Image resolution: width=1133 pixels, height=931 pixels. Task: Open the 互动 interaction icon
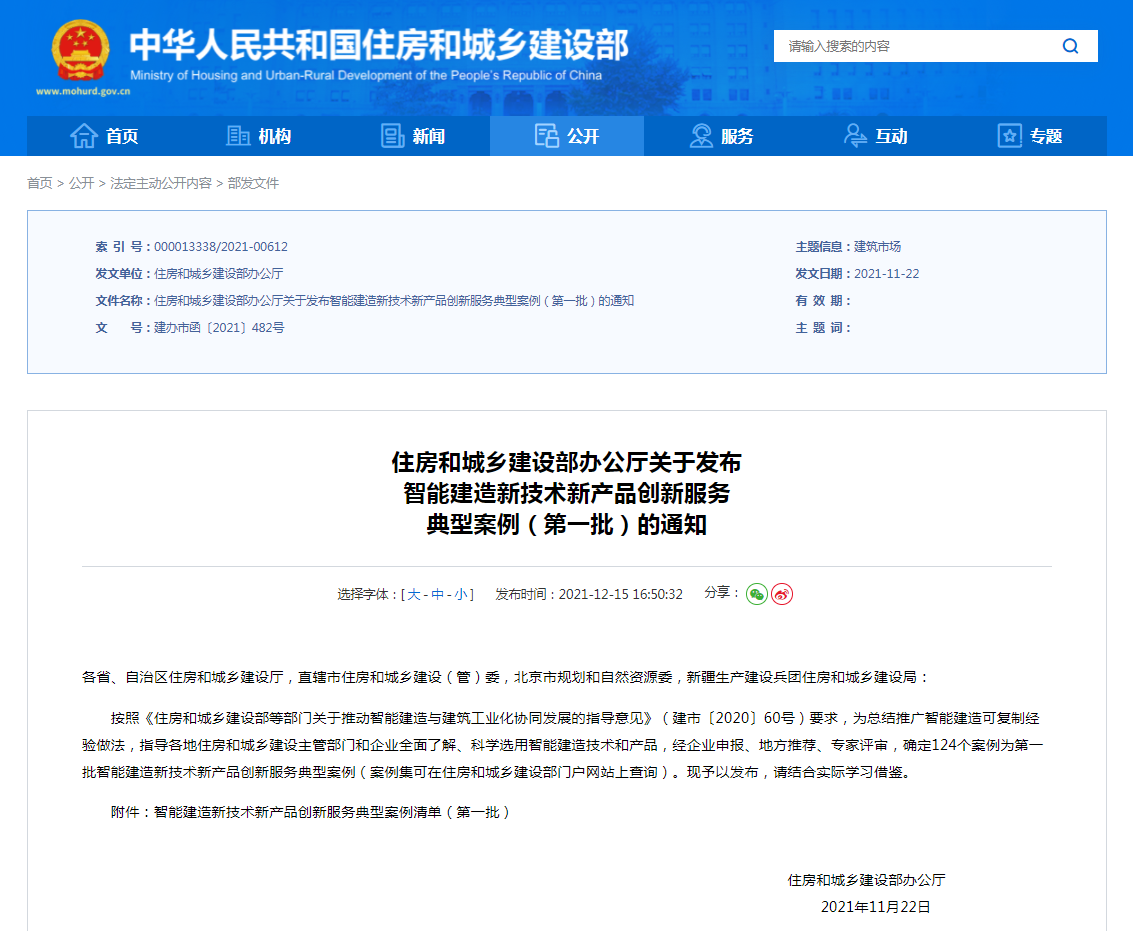[853, 136]
